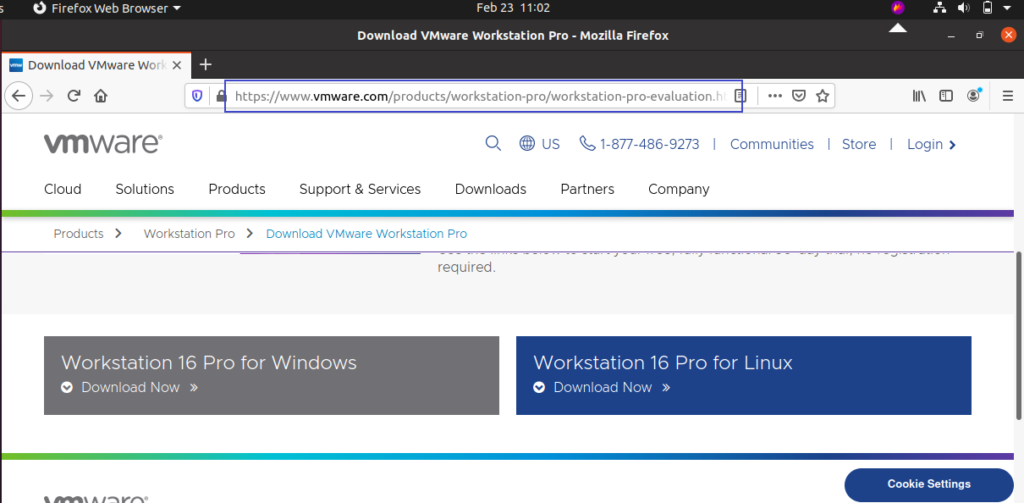This screenshot has width=1024, height=503.
Task: Close the Download VMware Workstation tab
Action: click(x=178, y=65)
